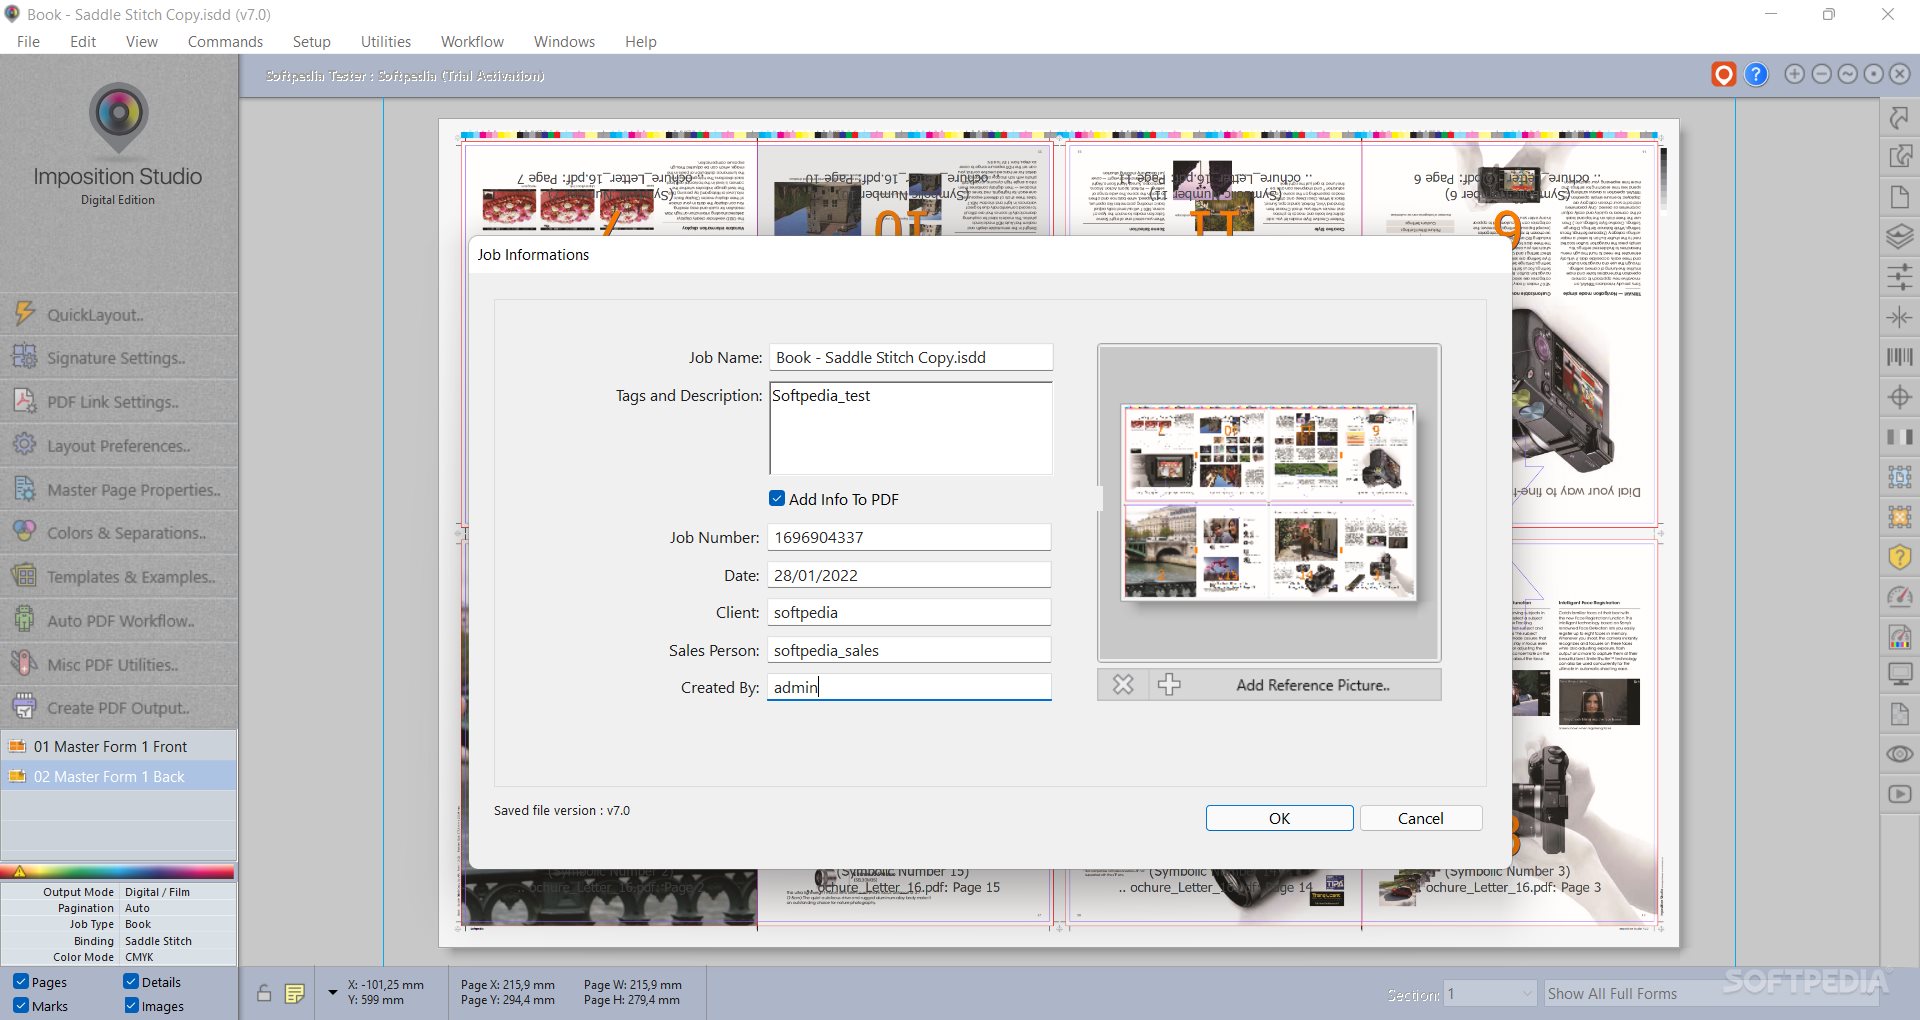Image resolution: width=1920 pixels, height=1020 pixels.
Task: Open the Windows menu
Action: (x=564, y=41)
